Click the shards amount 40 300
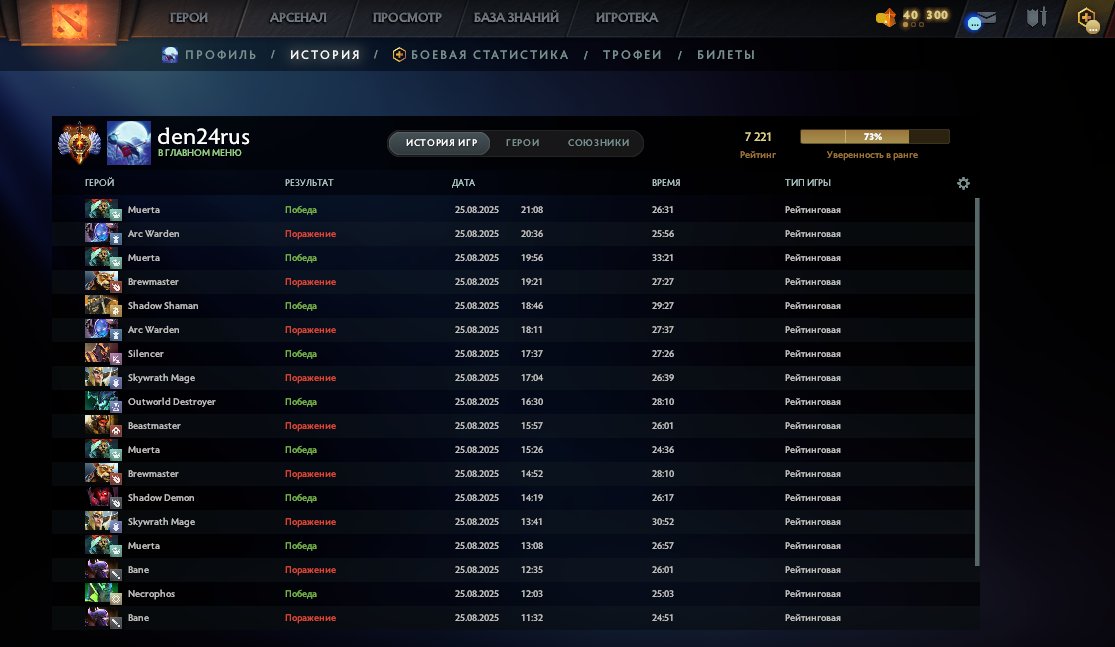This screenshot has width=1115, height=647. coord(925,15)
